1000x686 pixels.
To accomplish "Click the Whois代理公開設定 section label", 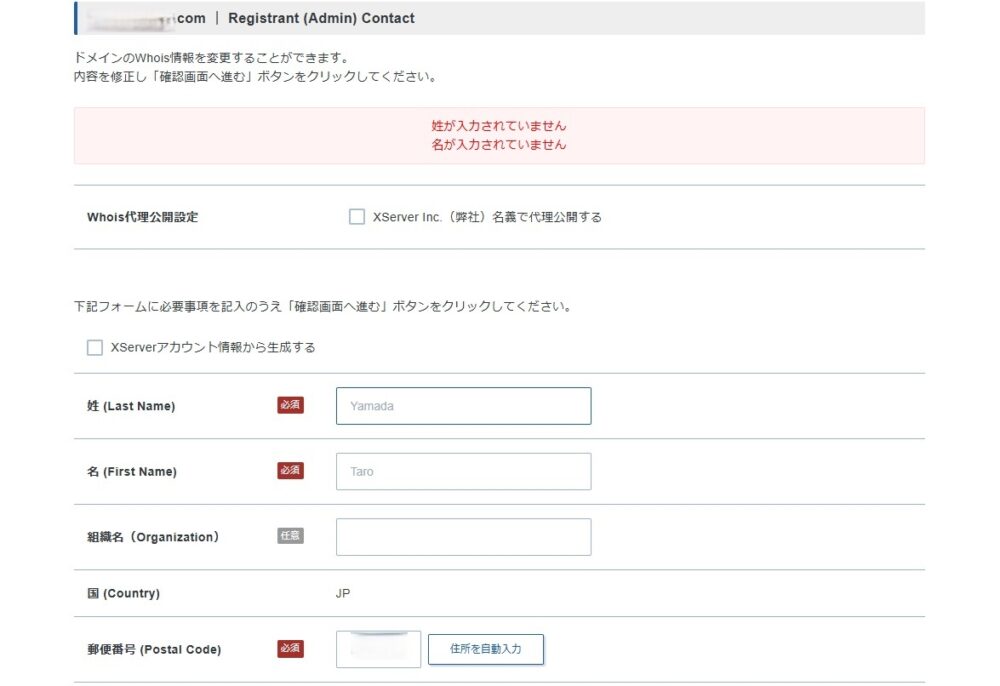I will coord(143,217).
